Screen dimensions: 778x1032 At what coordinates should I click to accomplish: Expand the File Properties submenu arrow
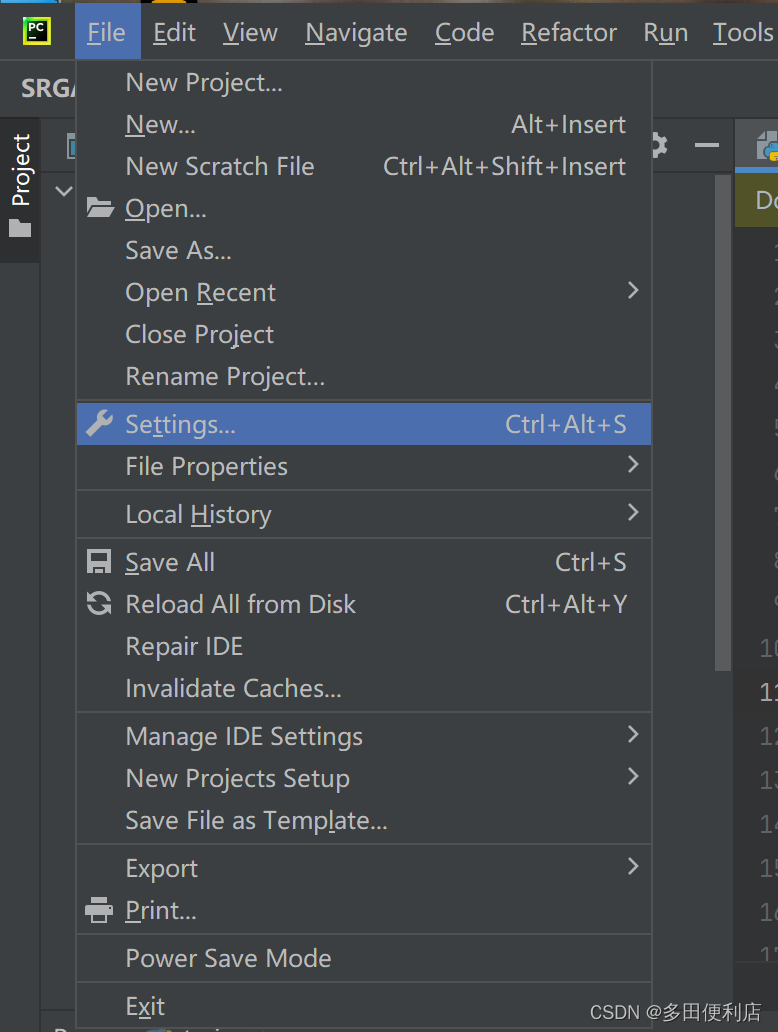pos(633,465)
